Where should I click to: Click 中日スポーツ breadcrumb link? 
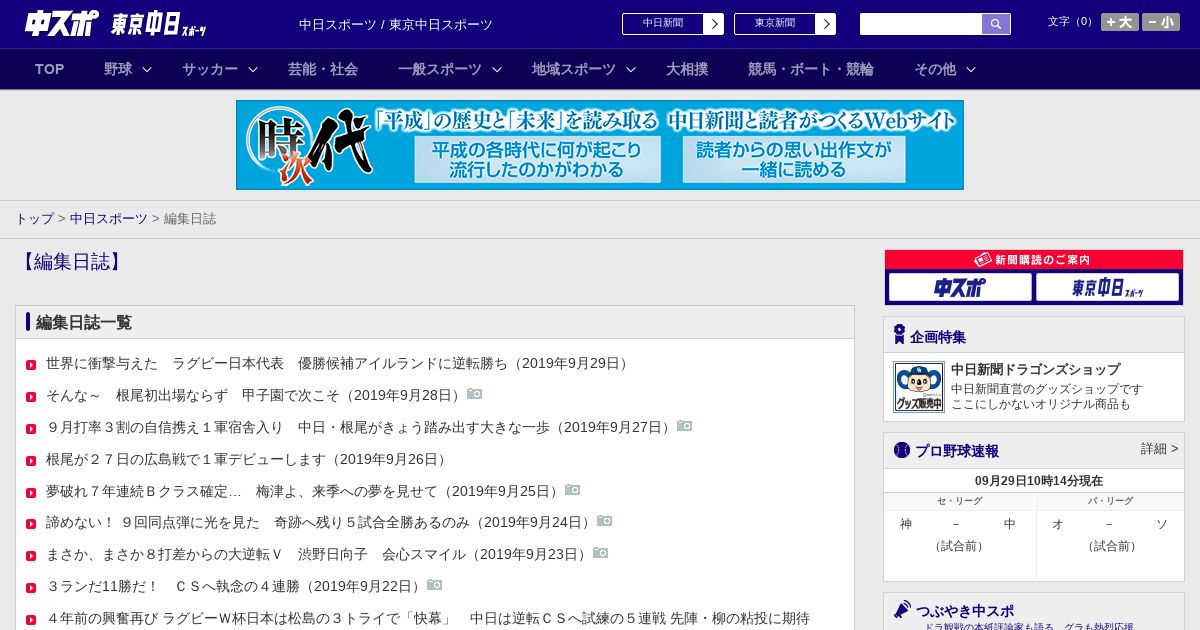[109, 219]
